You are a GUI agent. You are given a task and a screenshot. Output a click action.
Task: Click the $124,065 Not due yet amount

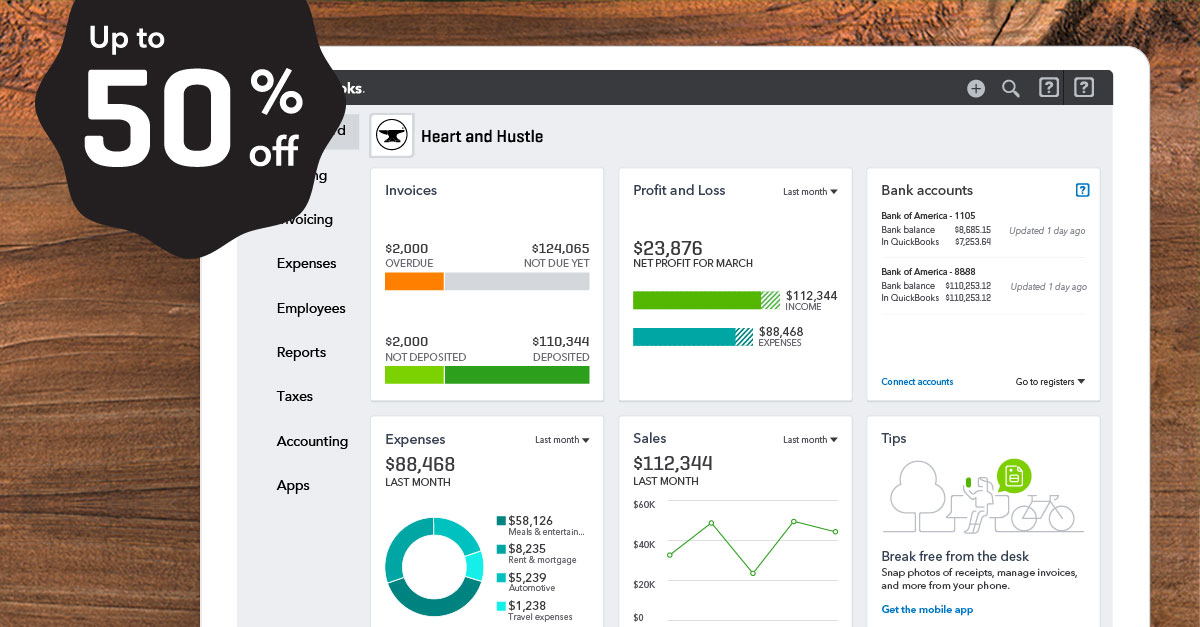click(x=560, y=248)
